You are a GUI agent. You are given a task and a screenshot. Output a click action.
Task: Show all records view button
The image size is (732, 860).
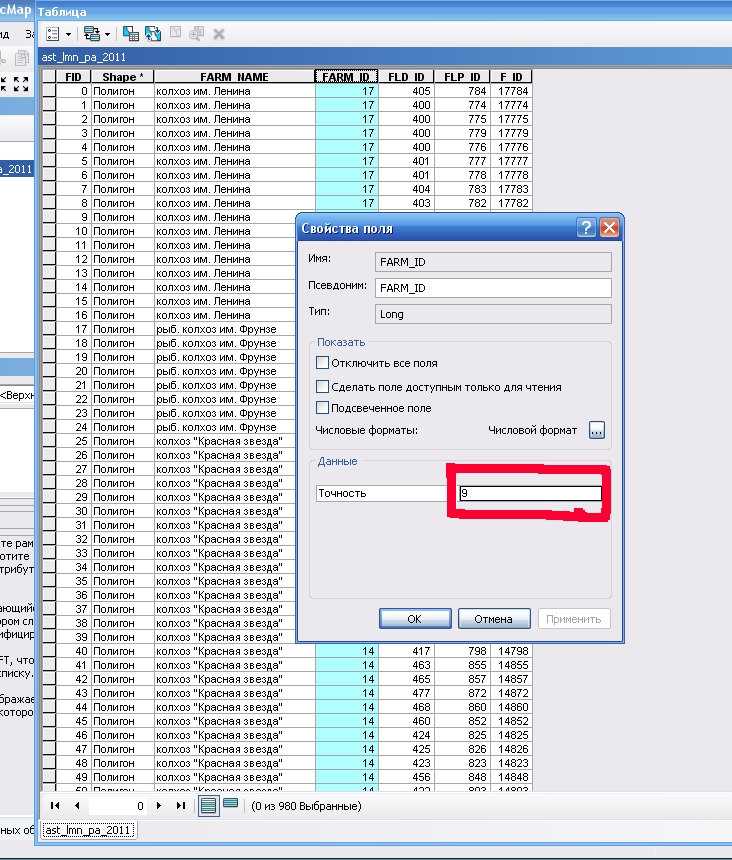(x=209, y=805)
